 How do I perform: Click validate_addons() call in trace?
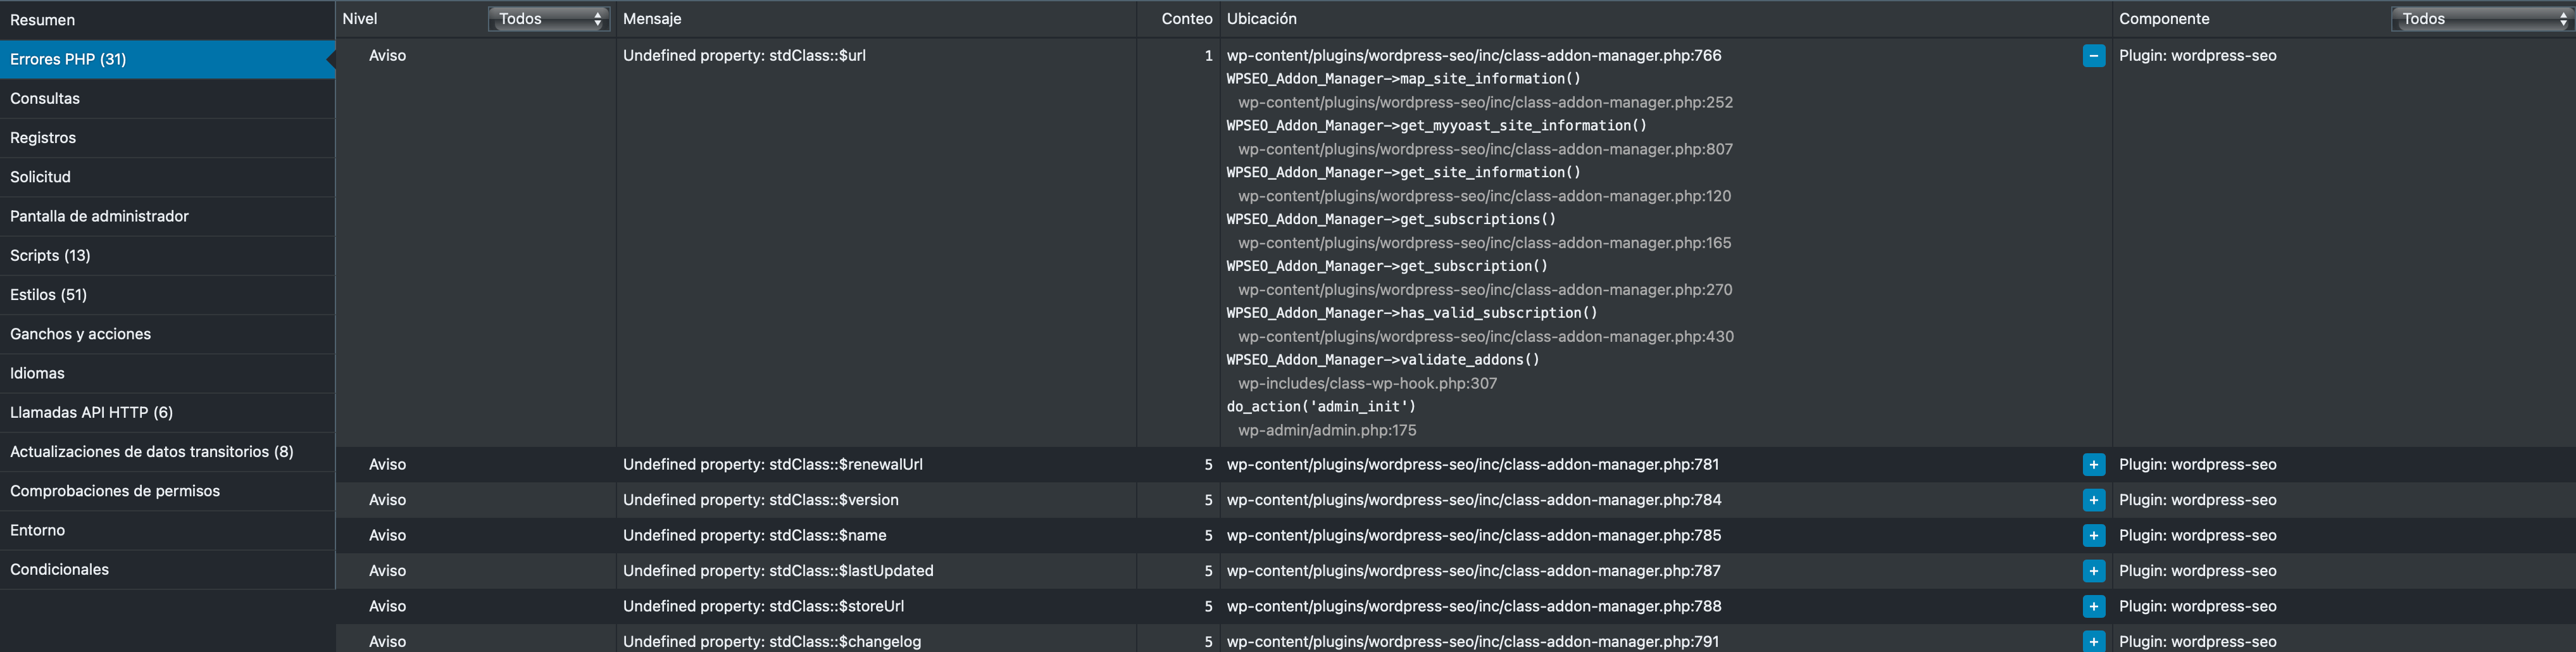pos(1383,360)
